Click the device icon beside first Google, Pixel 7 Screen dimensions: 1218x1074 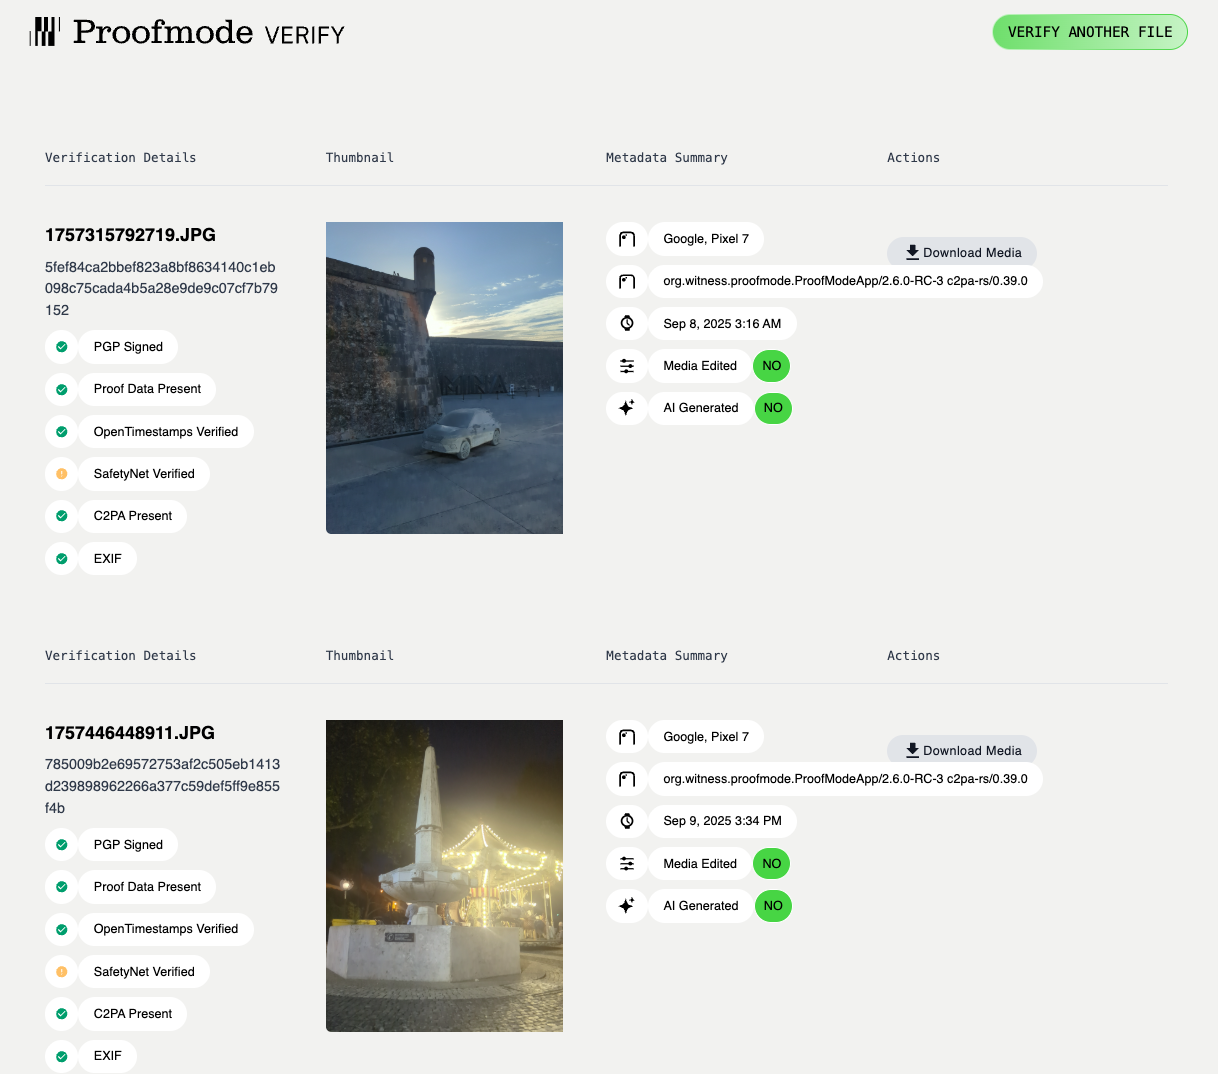coord(627,239)
